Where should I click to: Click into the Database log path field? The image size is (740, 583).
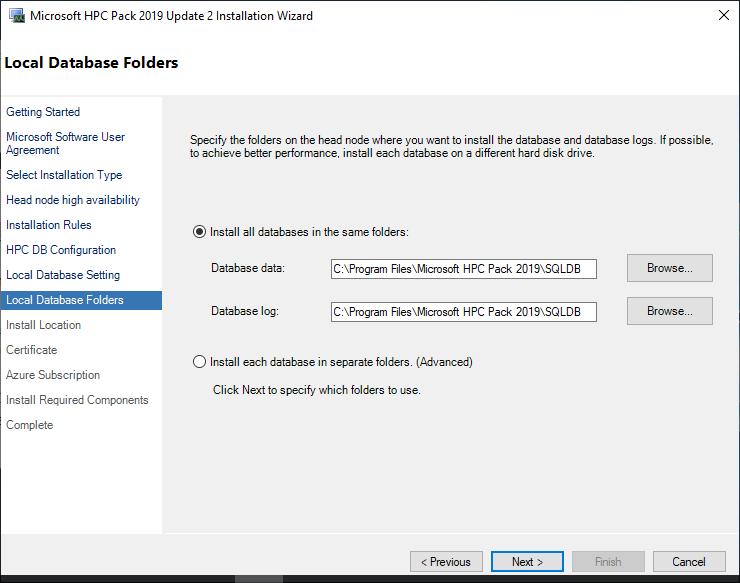(x=463, y=312)
